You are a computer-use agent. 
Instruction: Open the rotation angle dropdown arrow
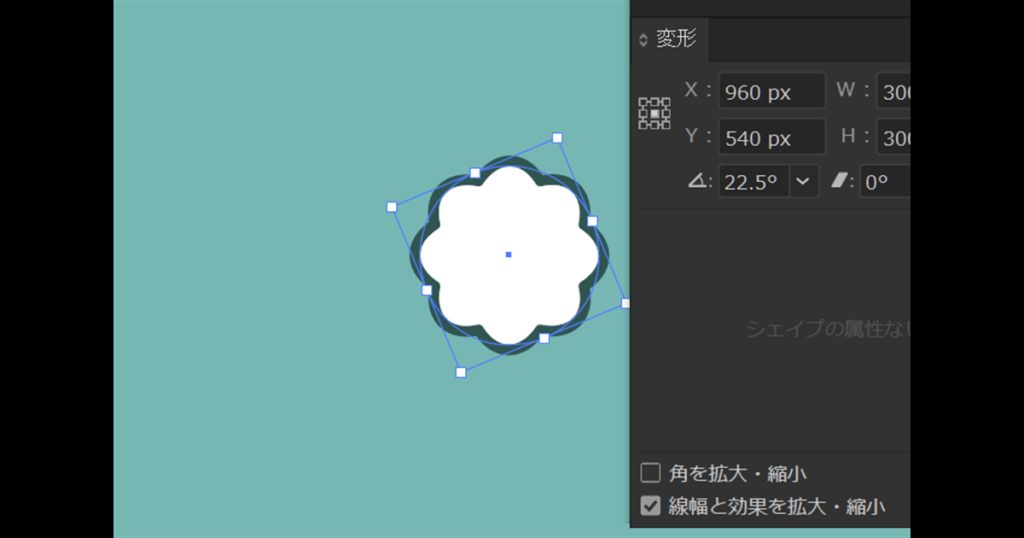[x=803, y=182]
